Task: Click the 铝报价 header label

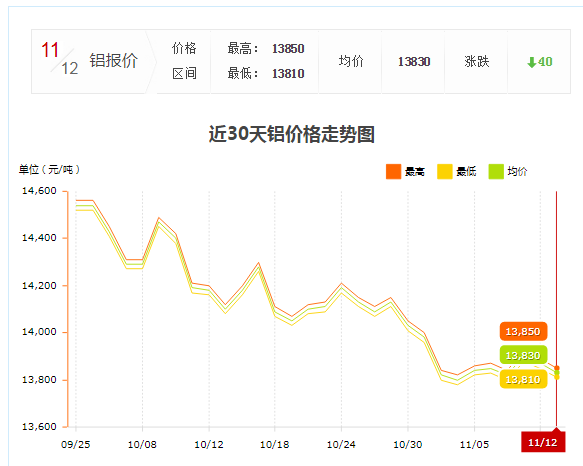Action: pos(113,60)
